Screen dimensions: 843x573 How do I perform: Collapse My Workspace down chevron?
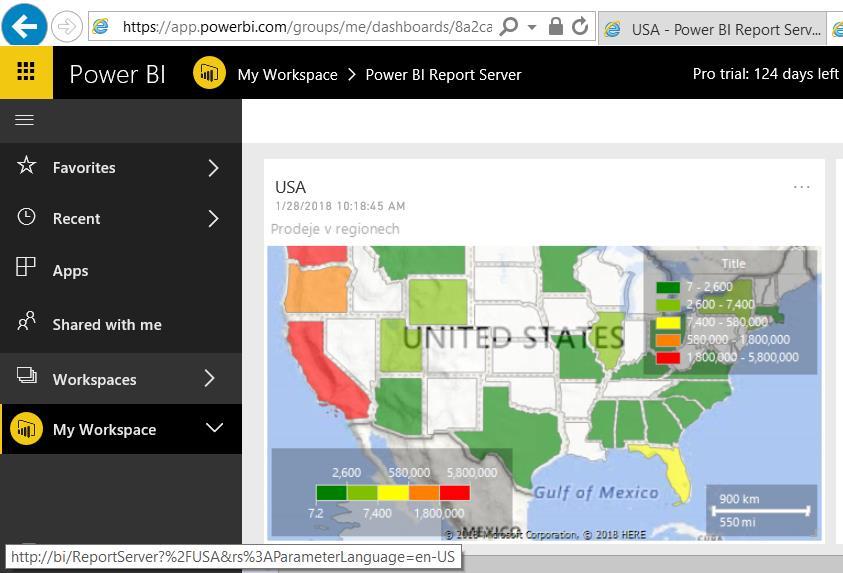pos(215,428)
